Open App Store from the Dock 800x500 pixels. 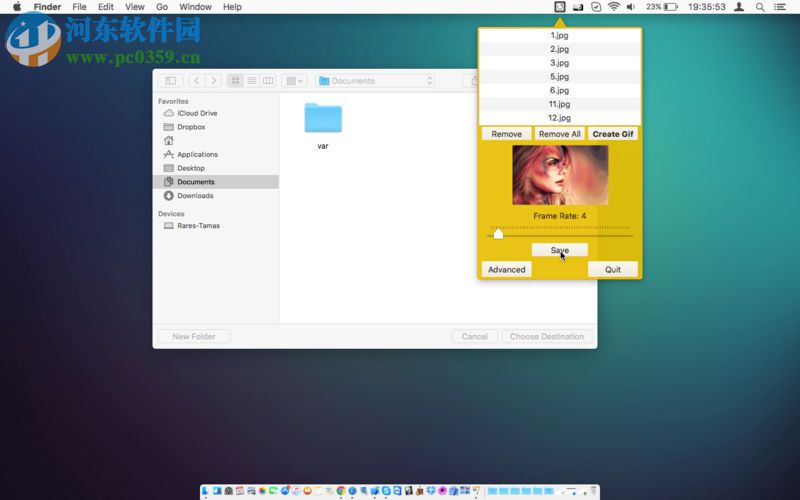[285, 491]
